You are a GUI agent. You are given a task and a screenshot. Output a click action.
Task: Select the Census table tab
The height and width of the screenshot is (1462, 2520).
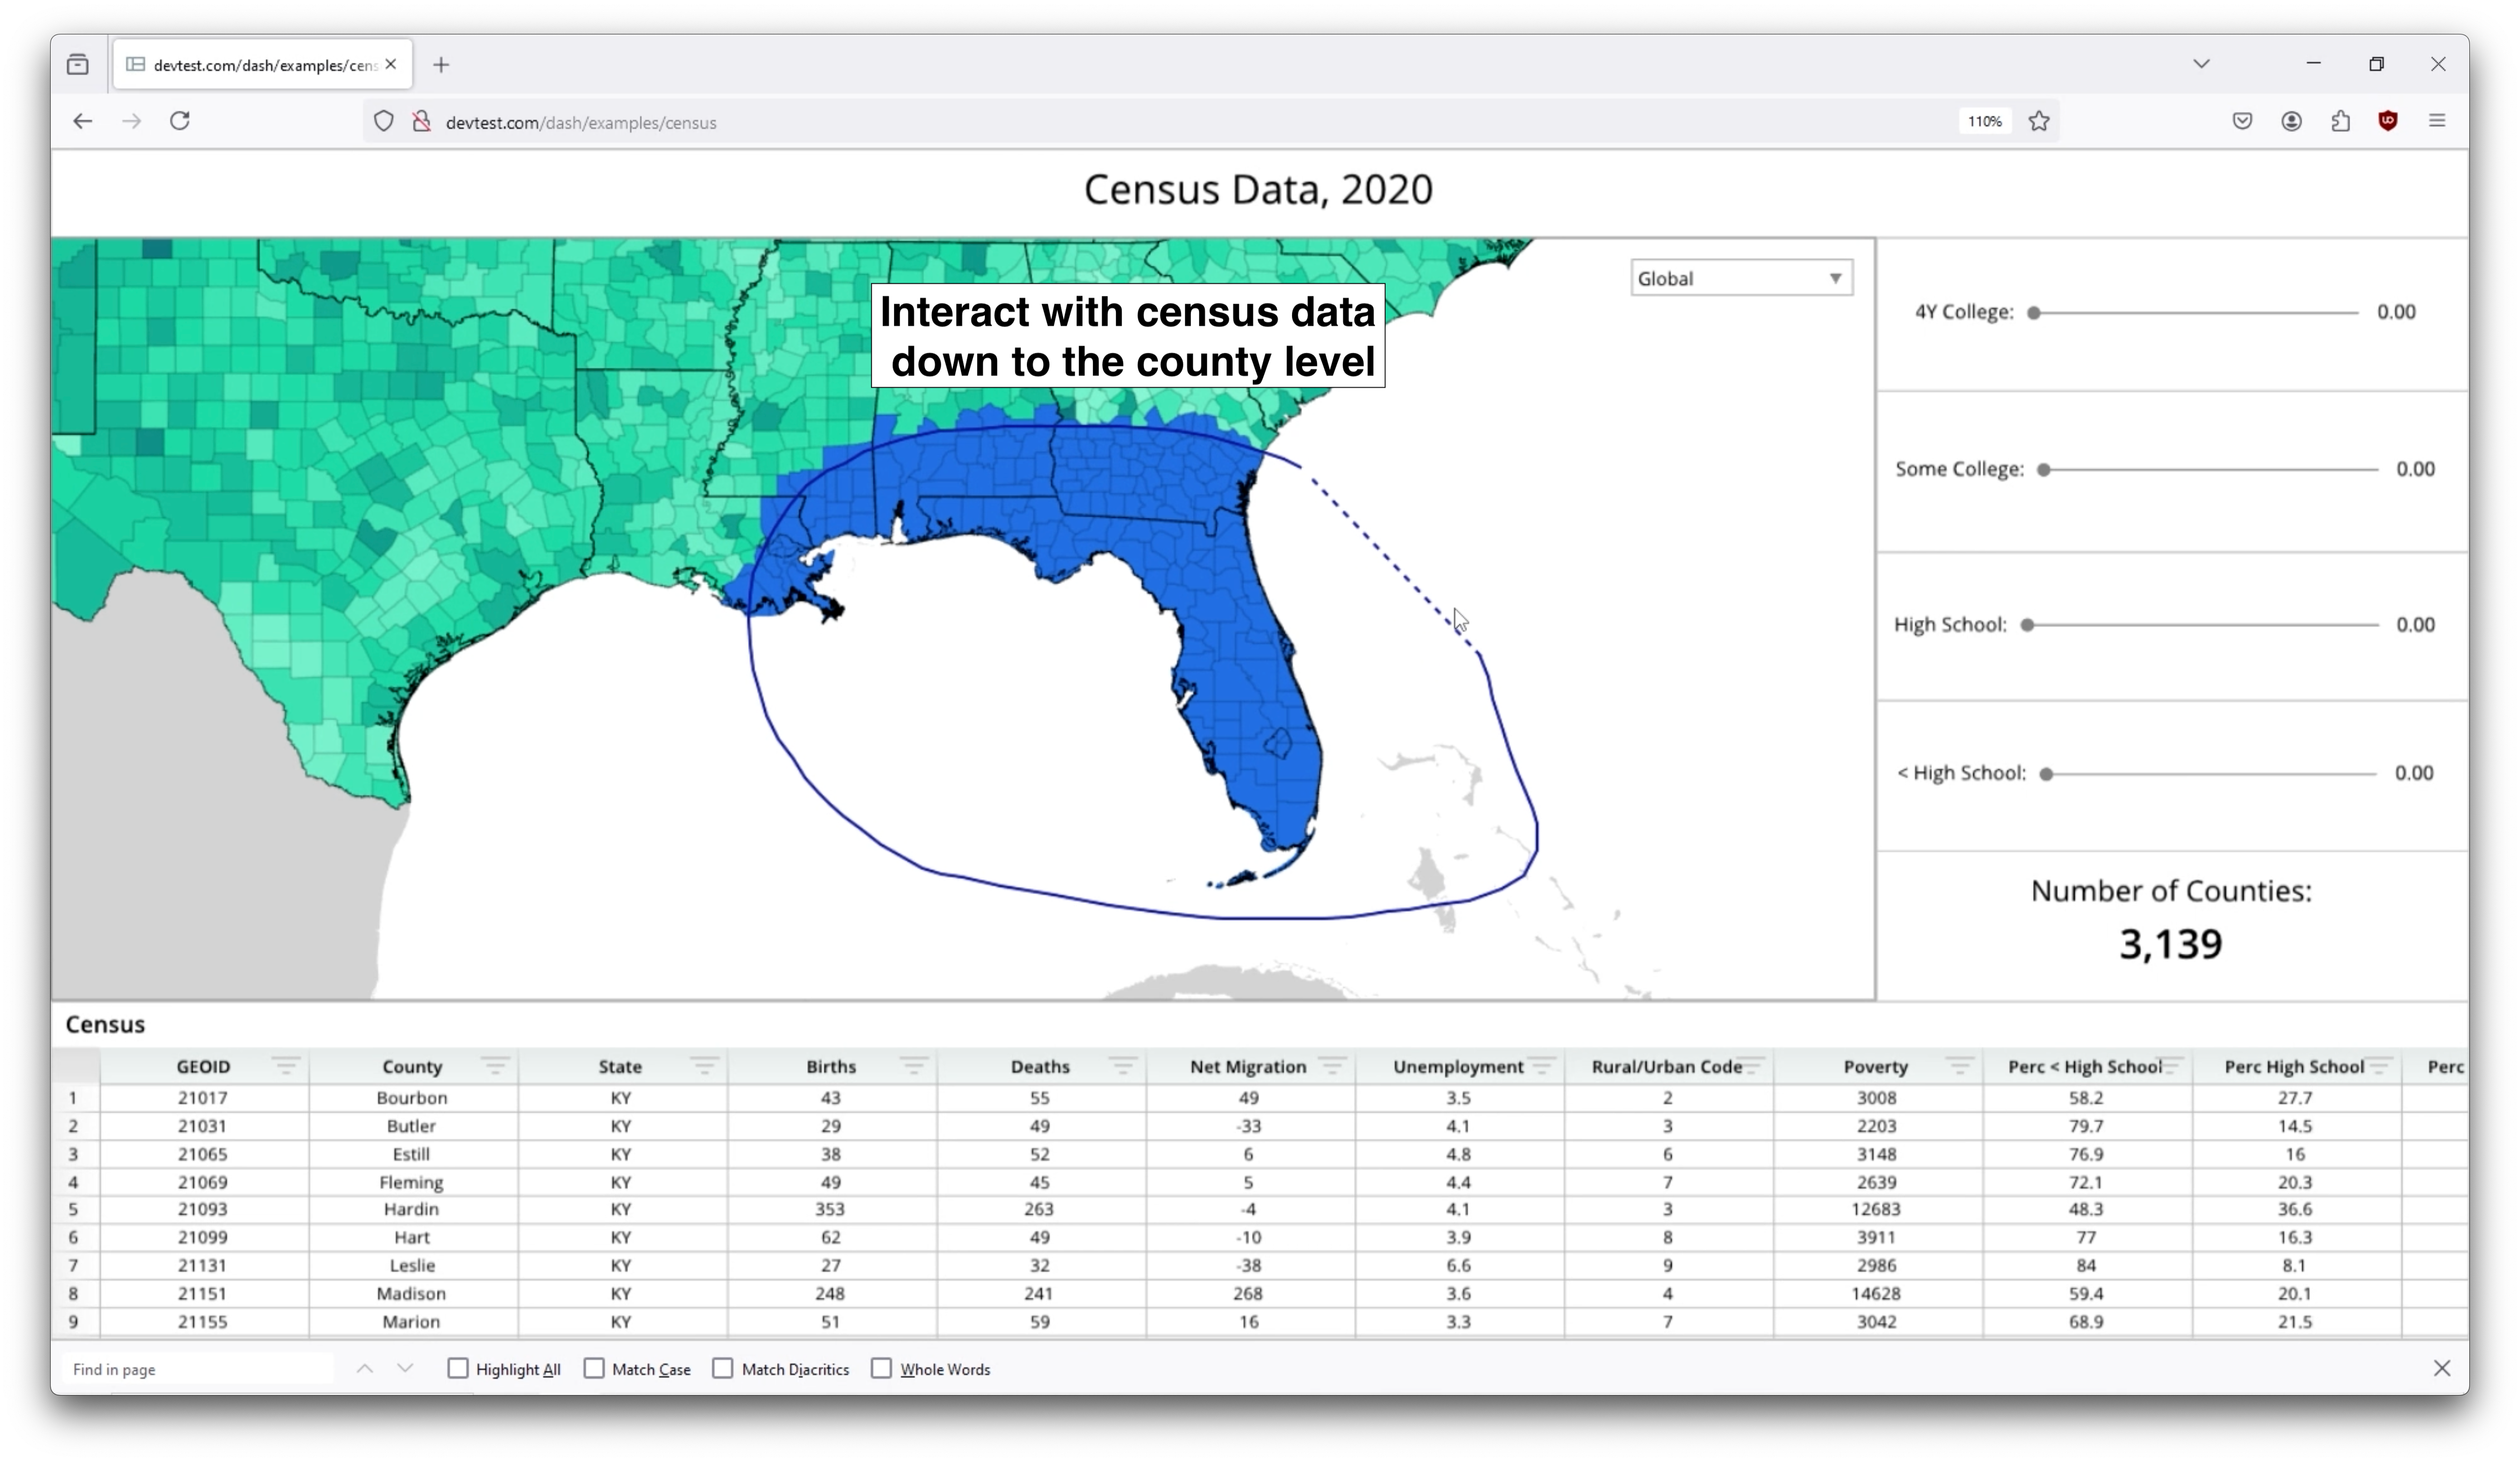click(103, 1023)
